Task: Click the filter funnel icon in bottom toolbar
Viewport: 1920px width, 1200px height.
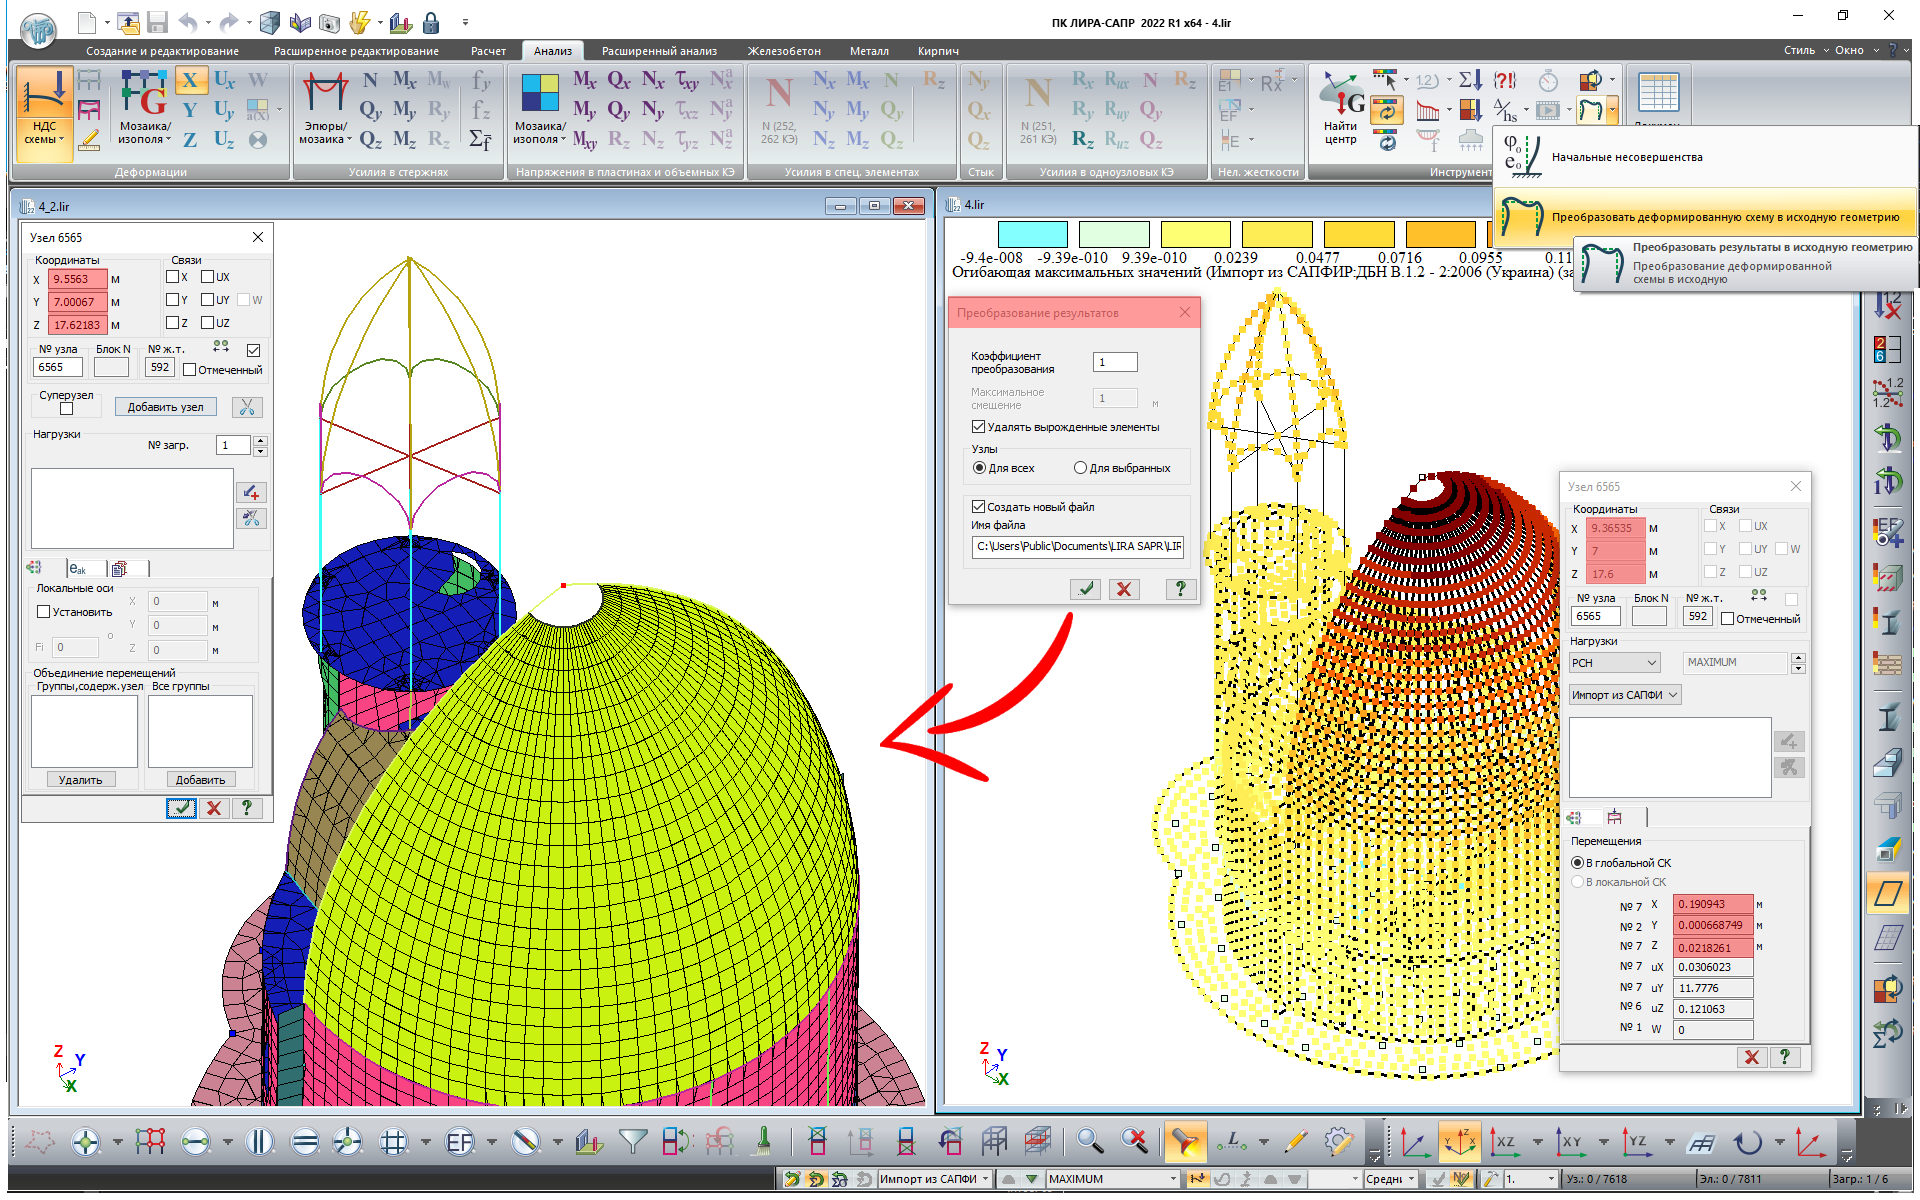Action: coord(633,1141)
